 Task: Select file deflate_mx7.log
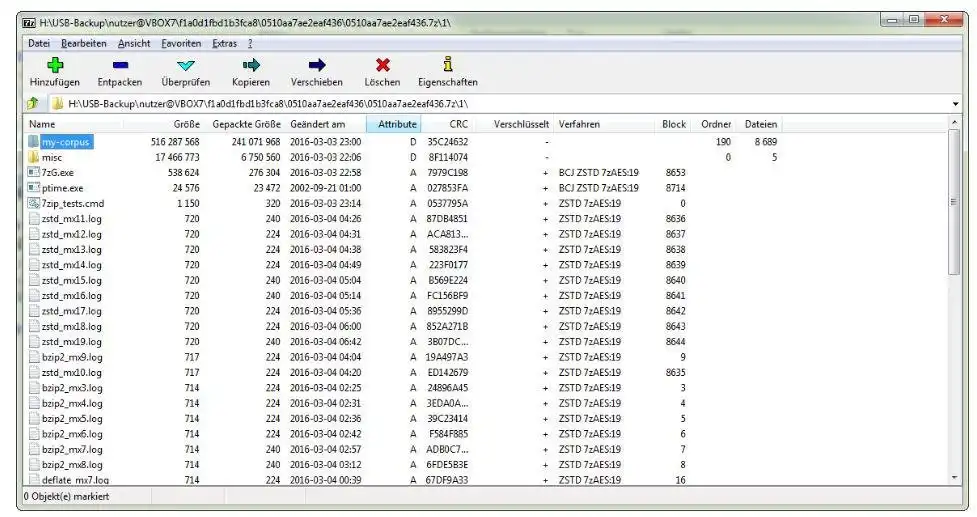coord(75,480)
